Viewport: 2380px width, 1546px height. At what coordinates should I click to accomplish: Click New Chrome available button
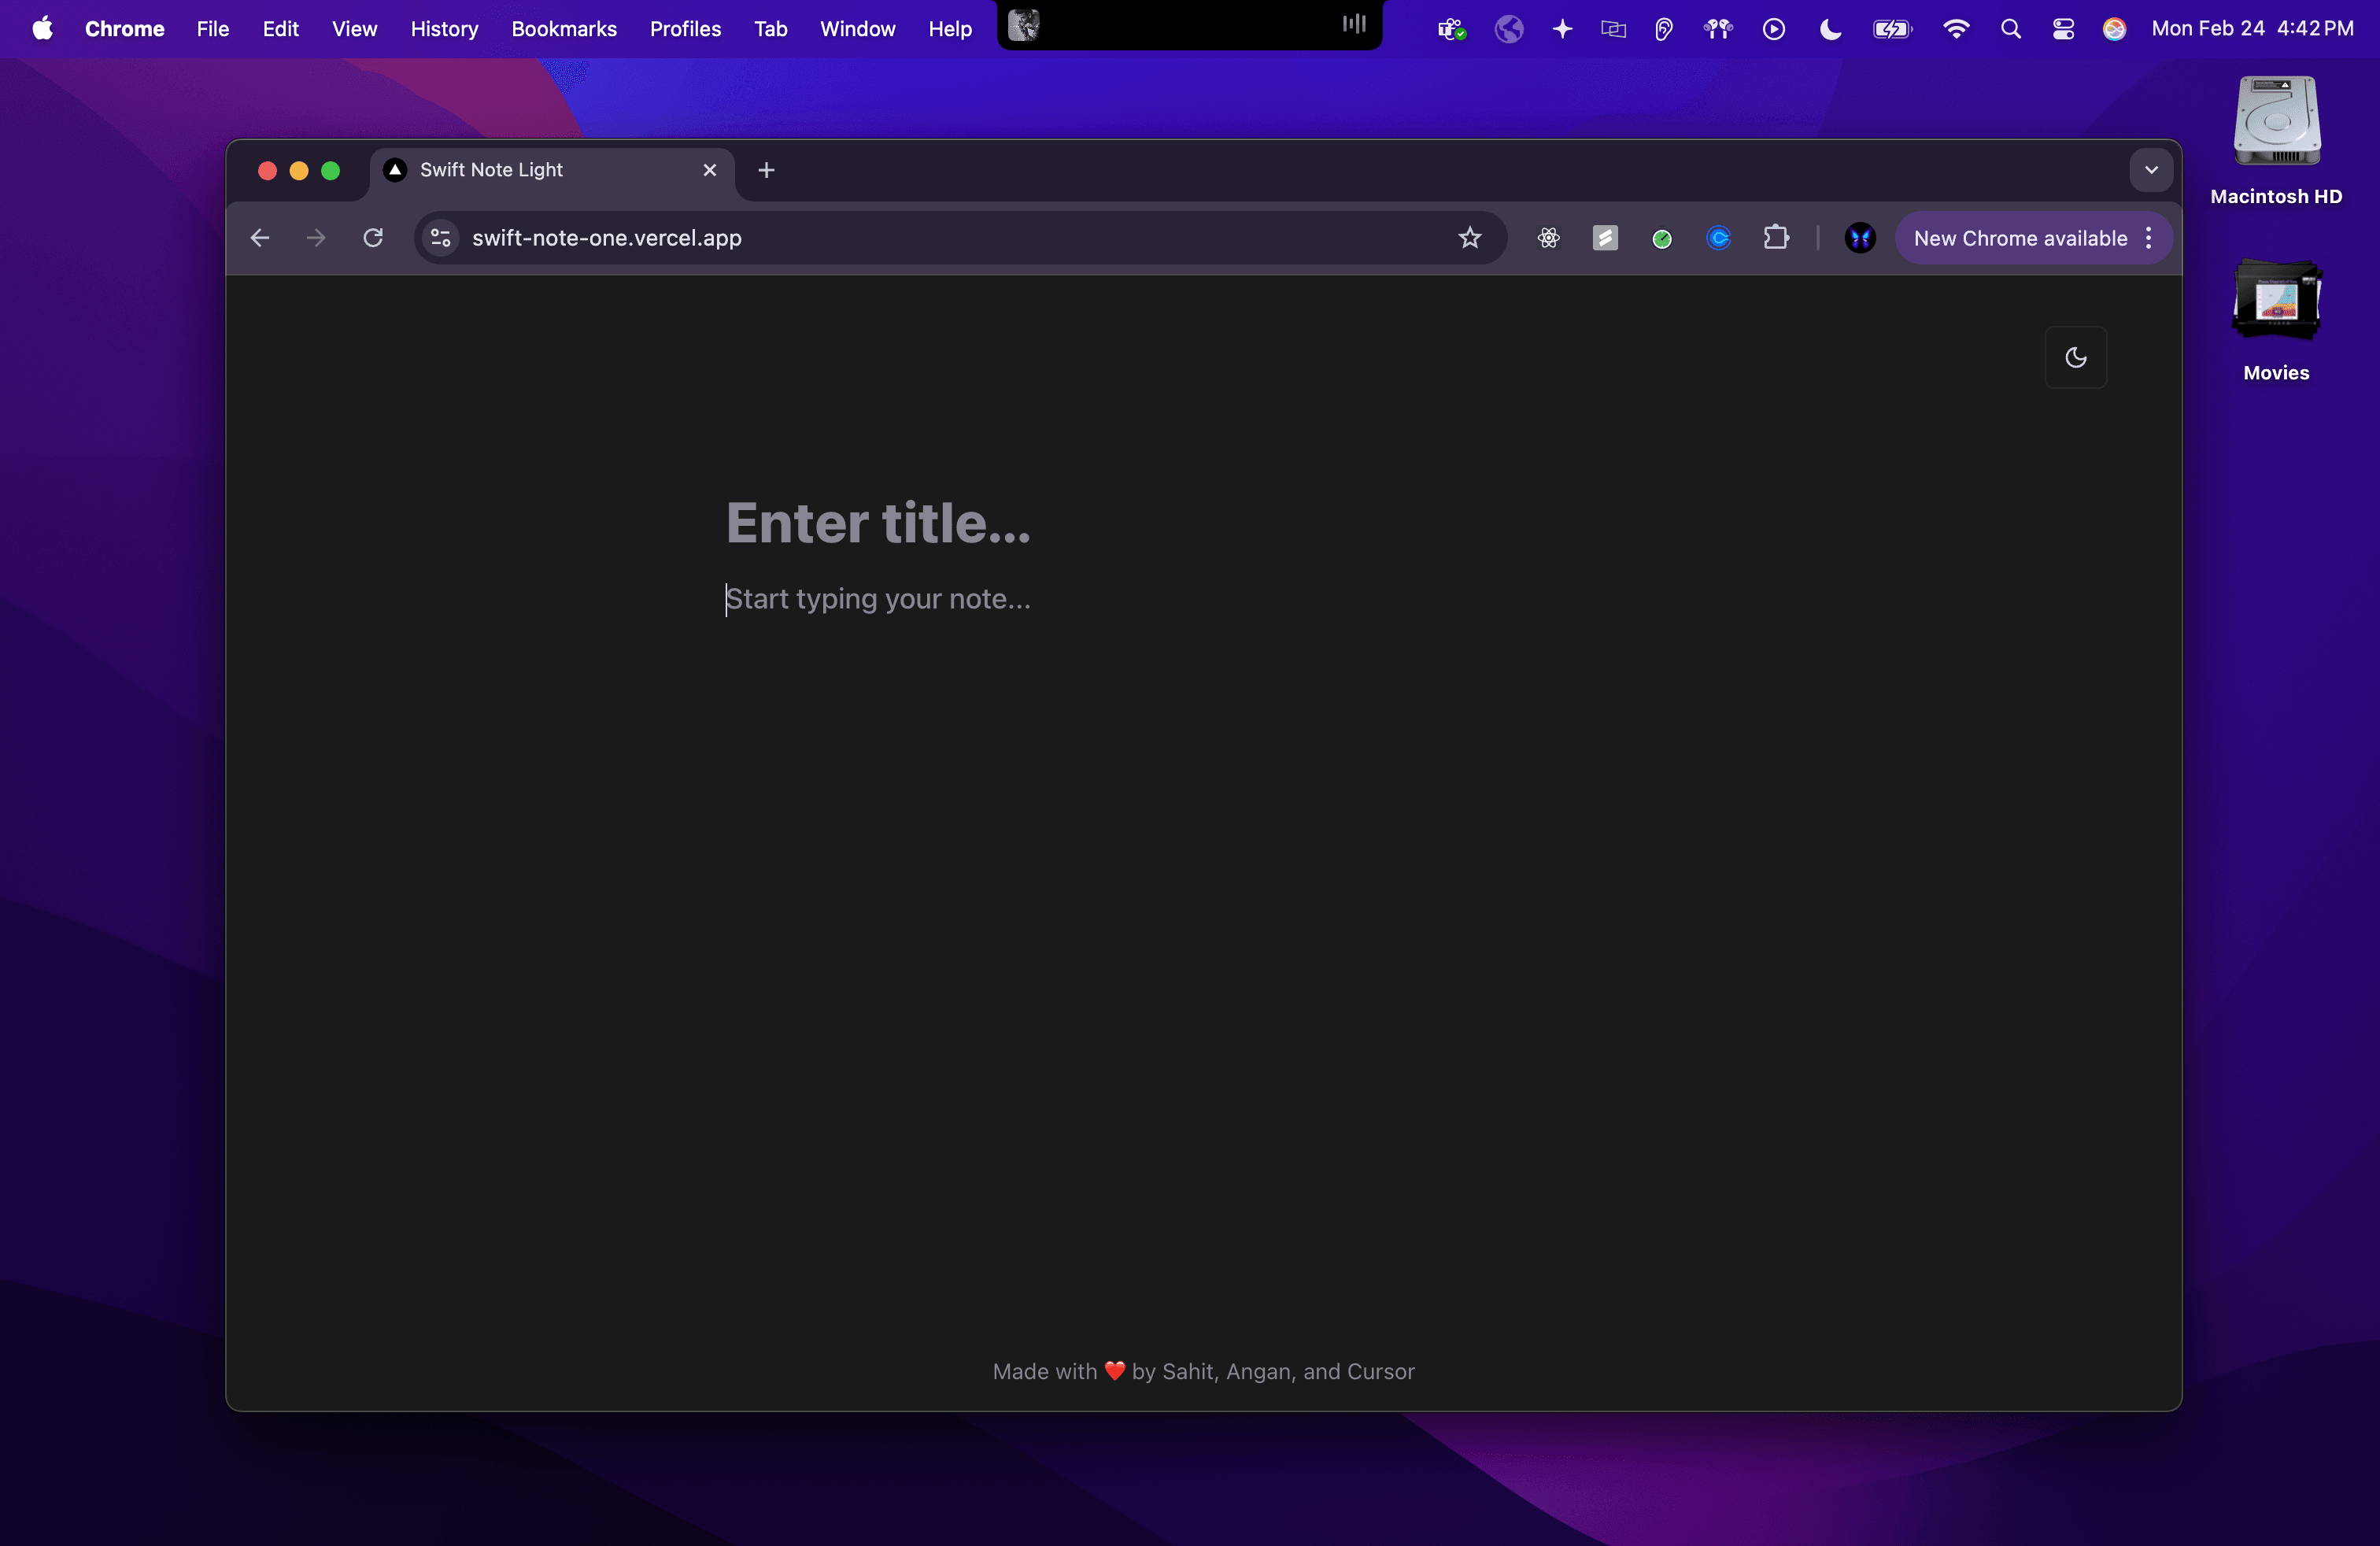pos(2020,238)
